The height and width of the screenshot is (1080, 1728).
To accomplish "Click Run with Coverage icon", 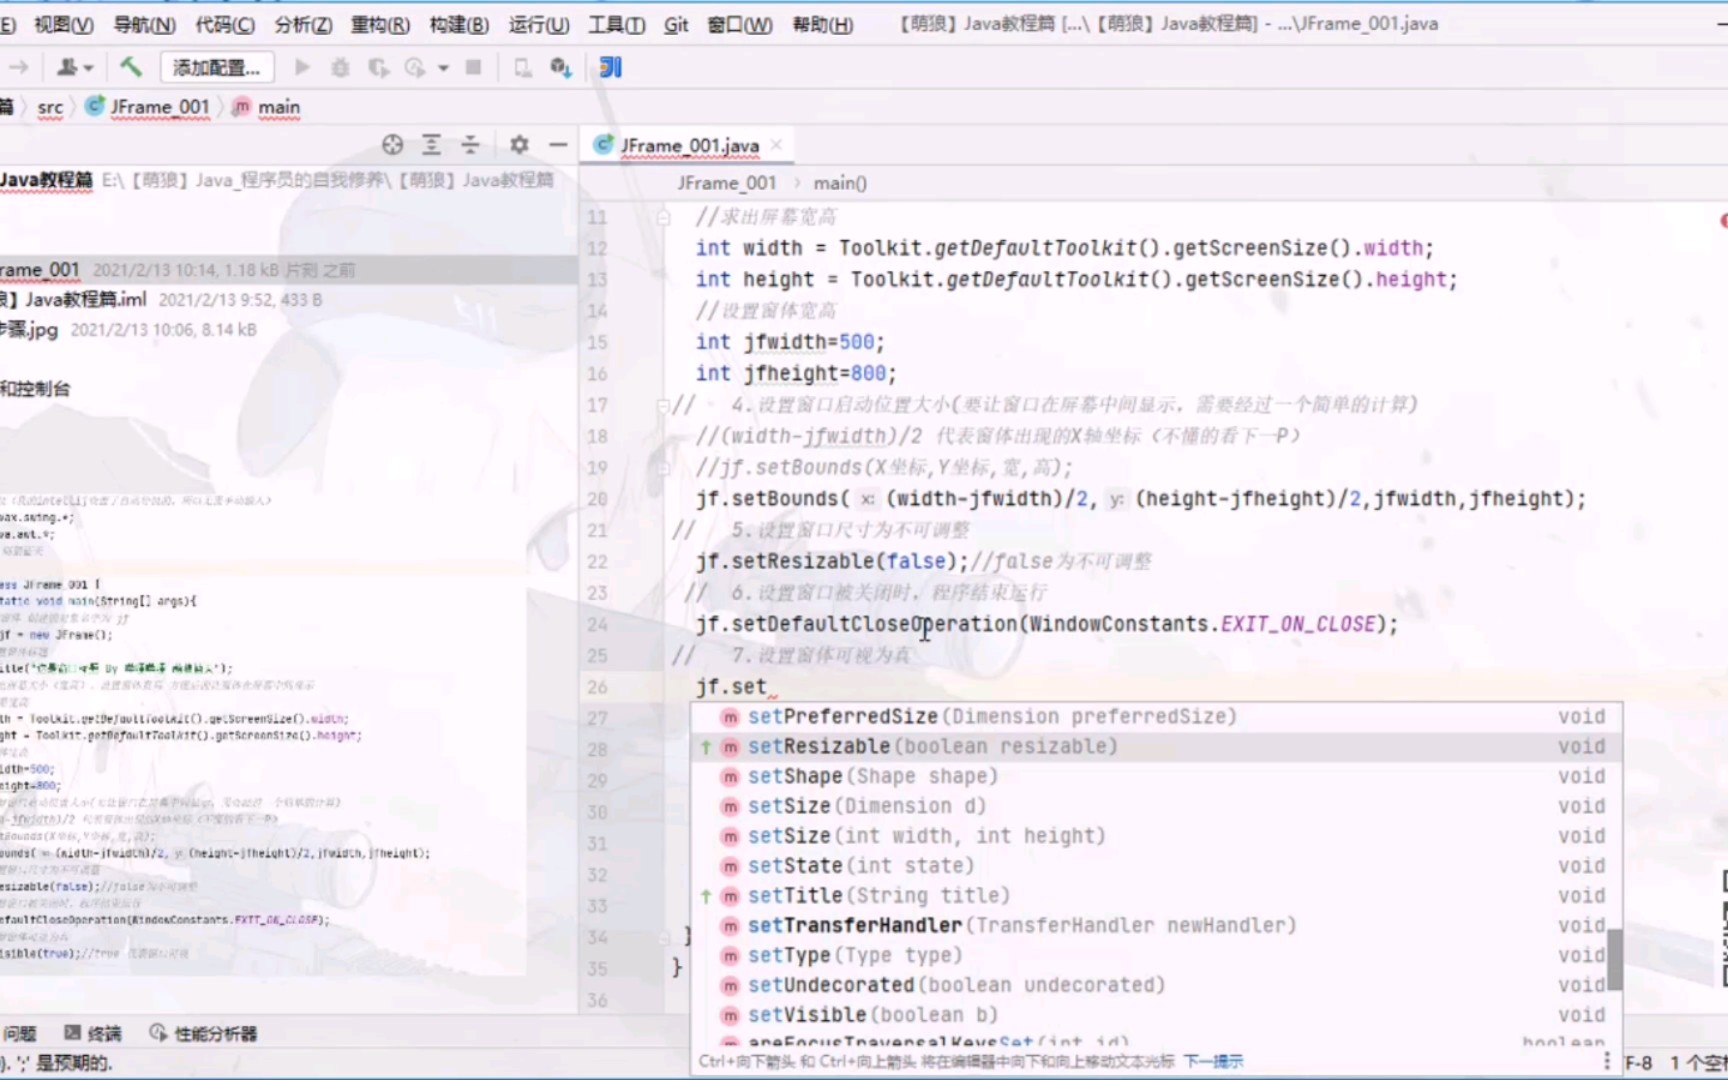I will pos(378,67).
